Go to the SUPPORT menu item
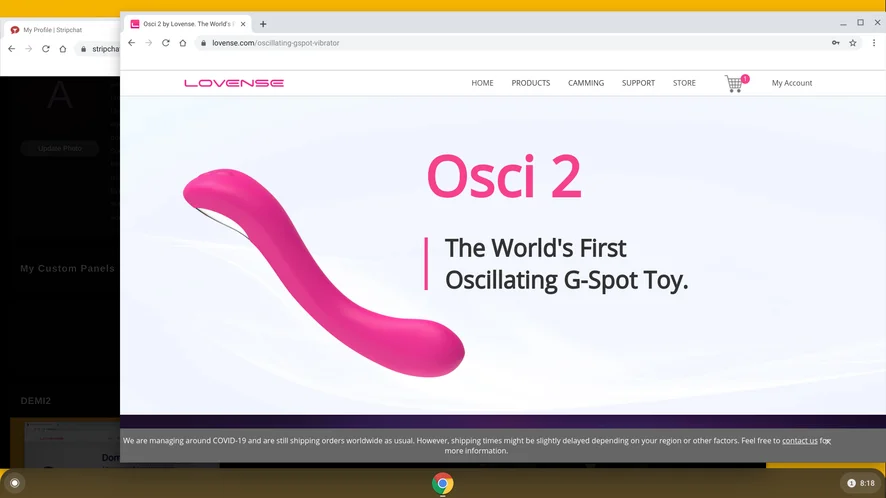This screenshot has width=886, height=498. pyautogui.click(x=639, y=83)
